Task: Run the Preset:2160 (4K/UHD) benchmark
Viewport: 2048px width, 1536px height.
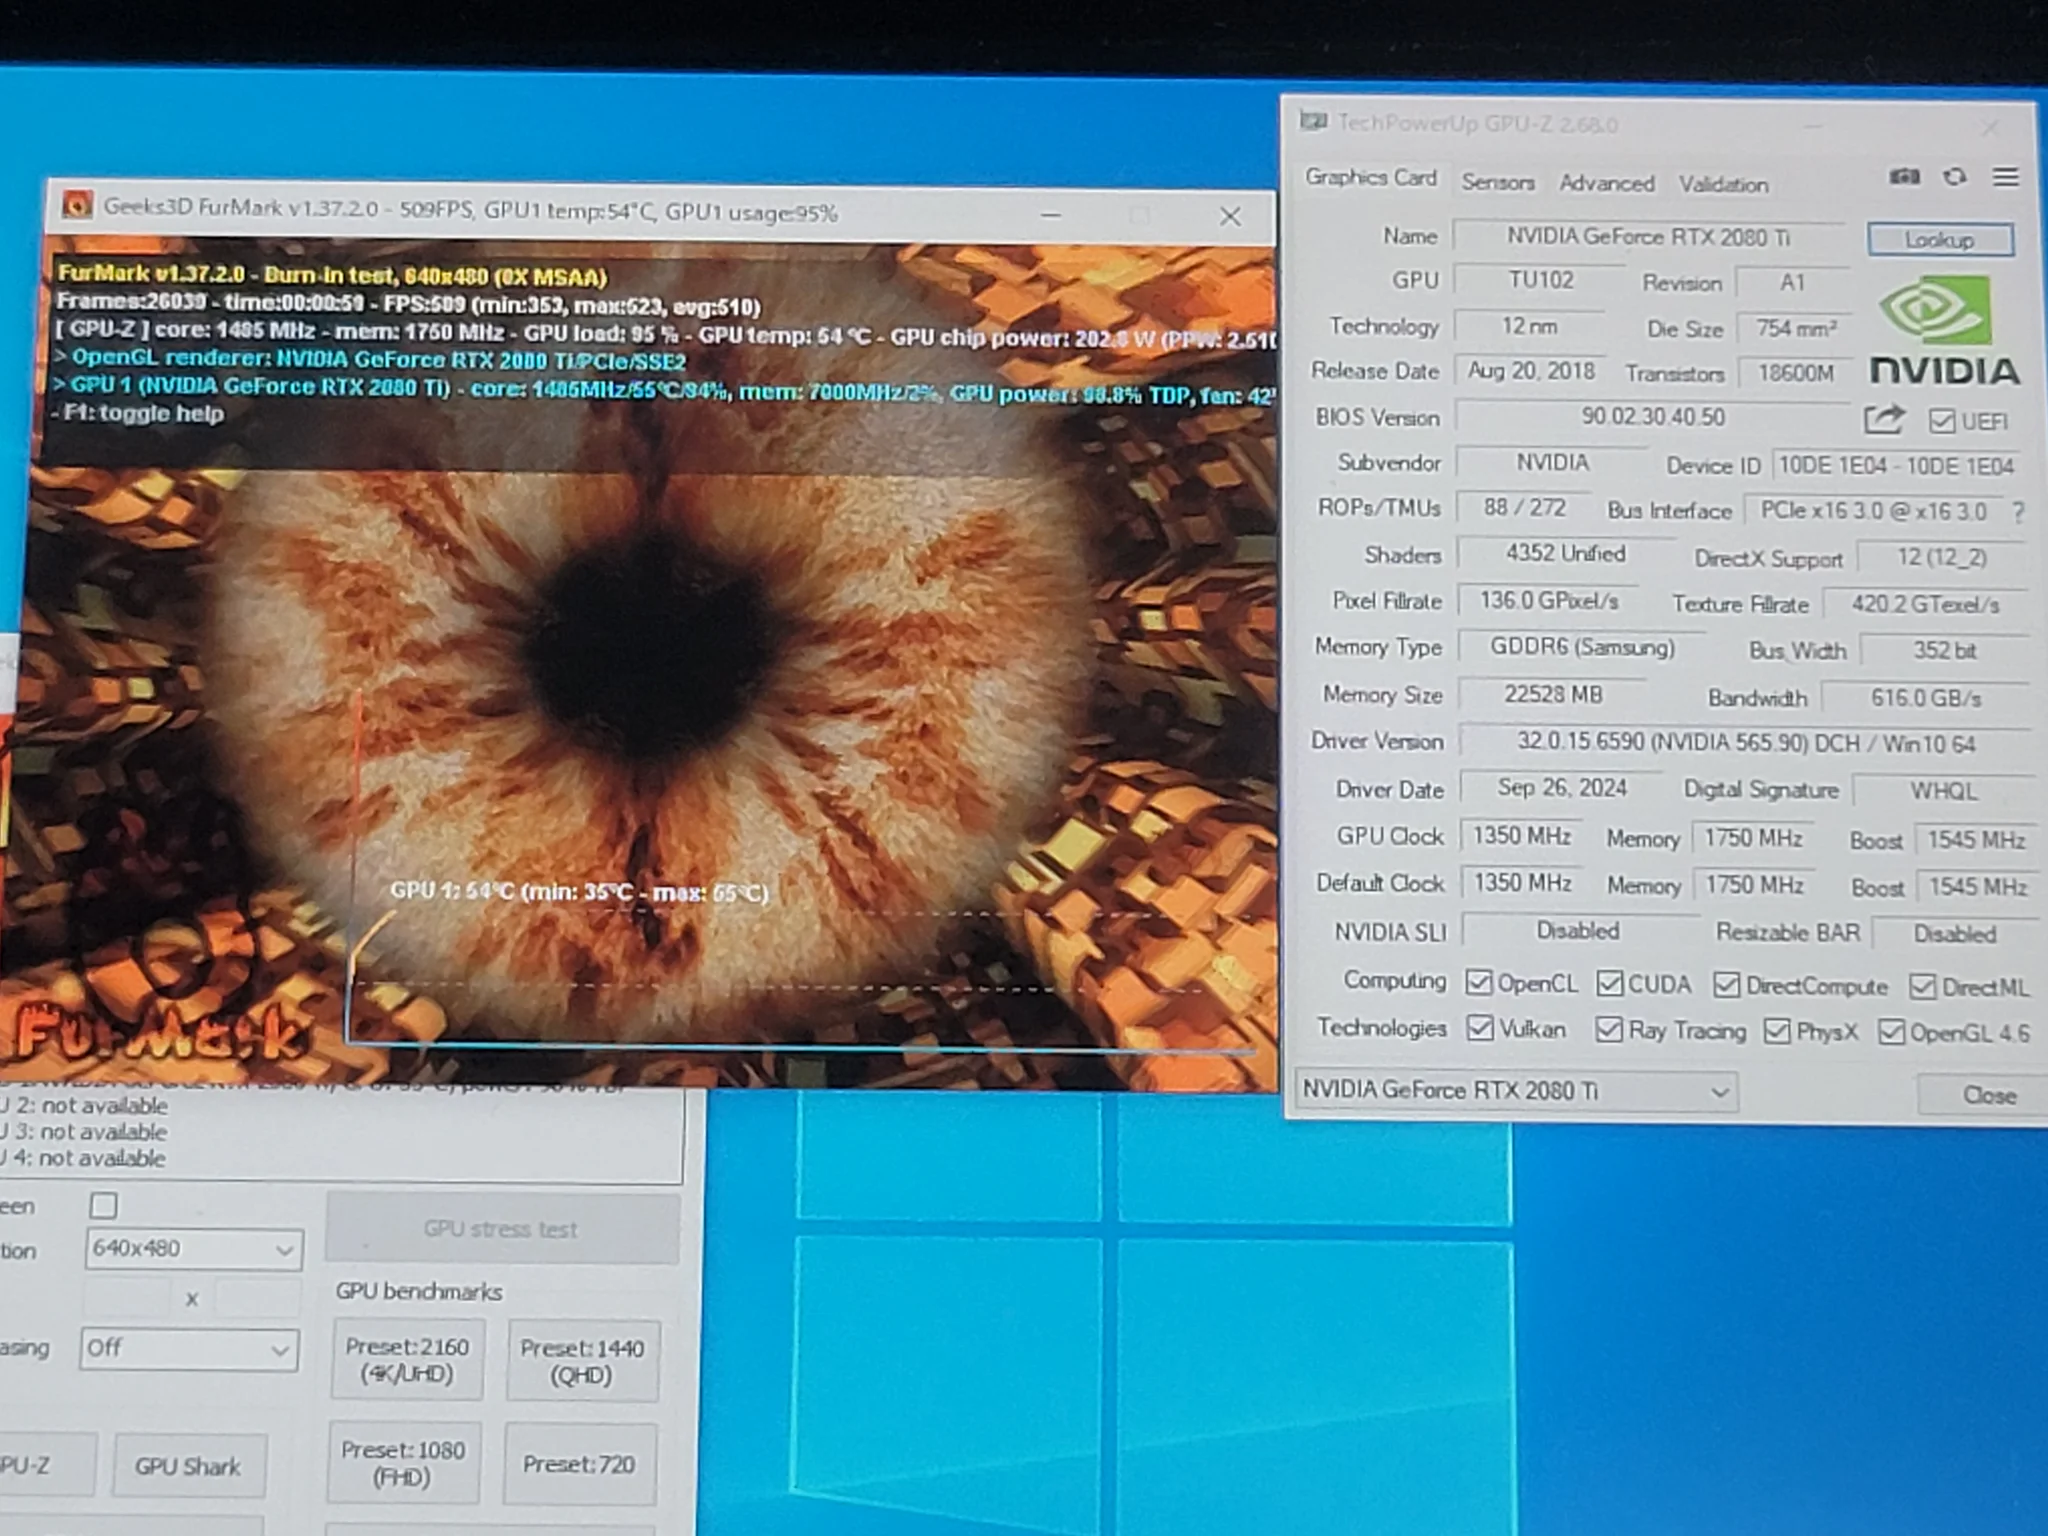Action: (407, 1360)
